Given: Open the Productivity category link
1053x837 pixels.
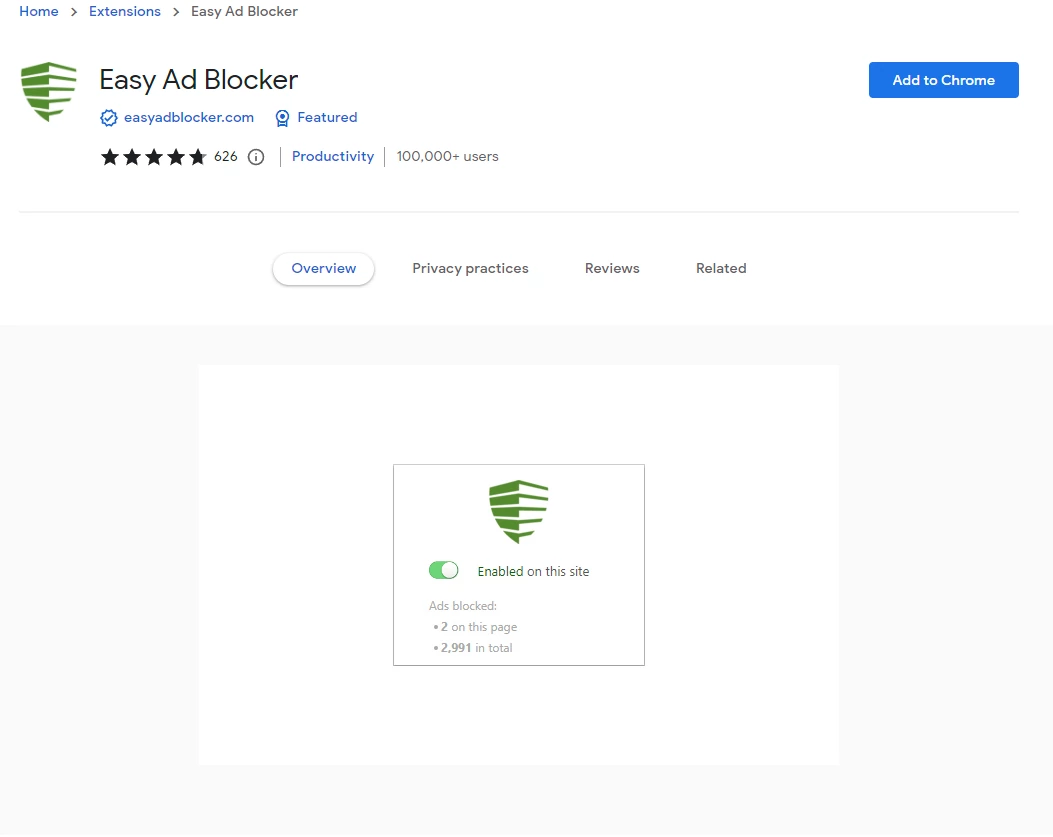Looking at the screenshot, I should pyautogui.click(x=333, y=157).
